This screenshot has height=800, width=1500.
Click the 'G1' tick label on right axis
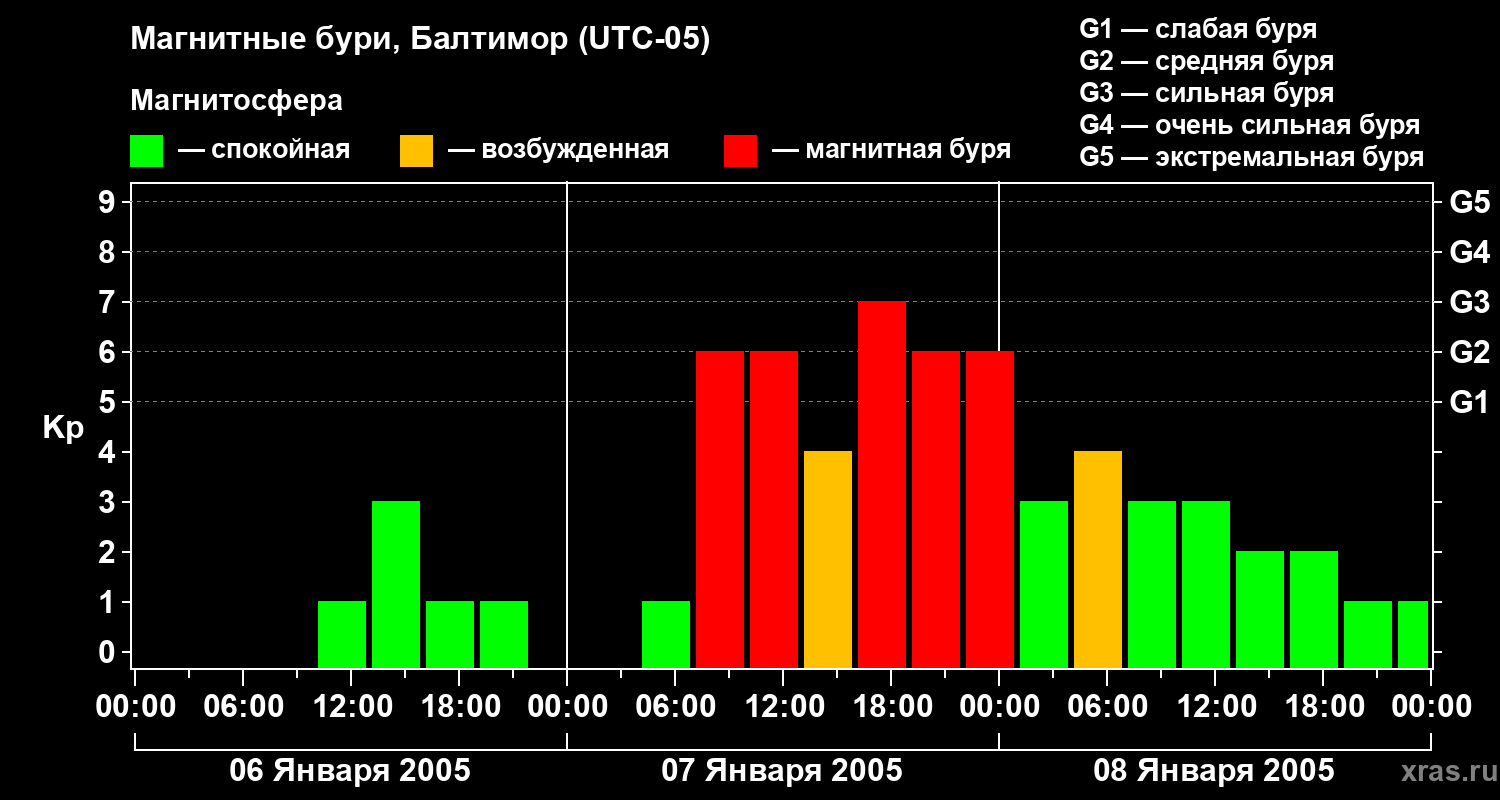click(x=1470, y=402)
